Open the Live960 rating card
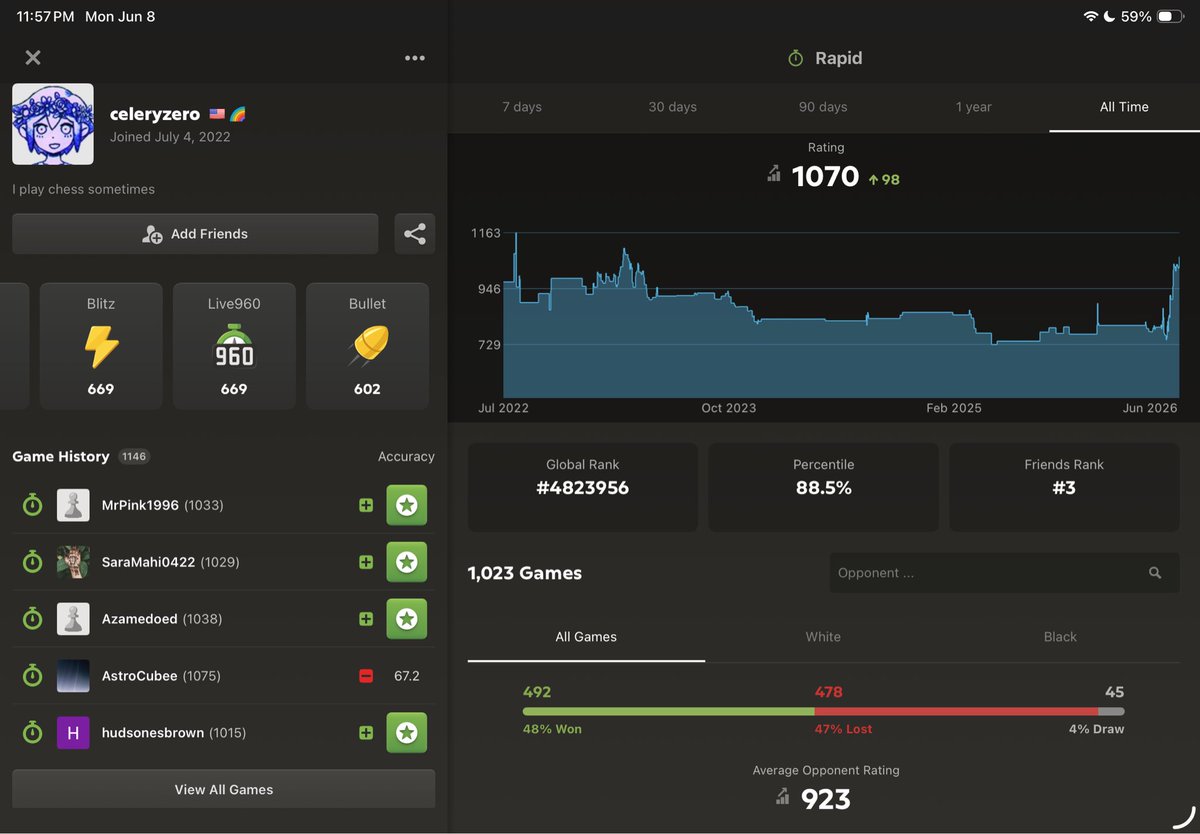Screen dimensions: 1200x834 click(x=234, y=346)
